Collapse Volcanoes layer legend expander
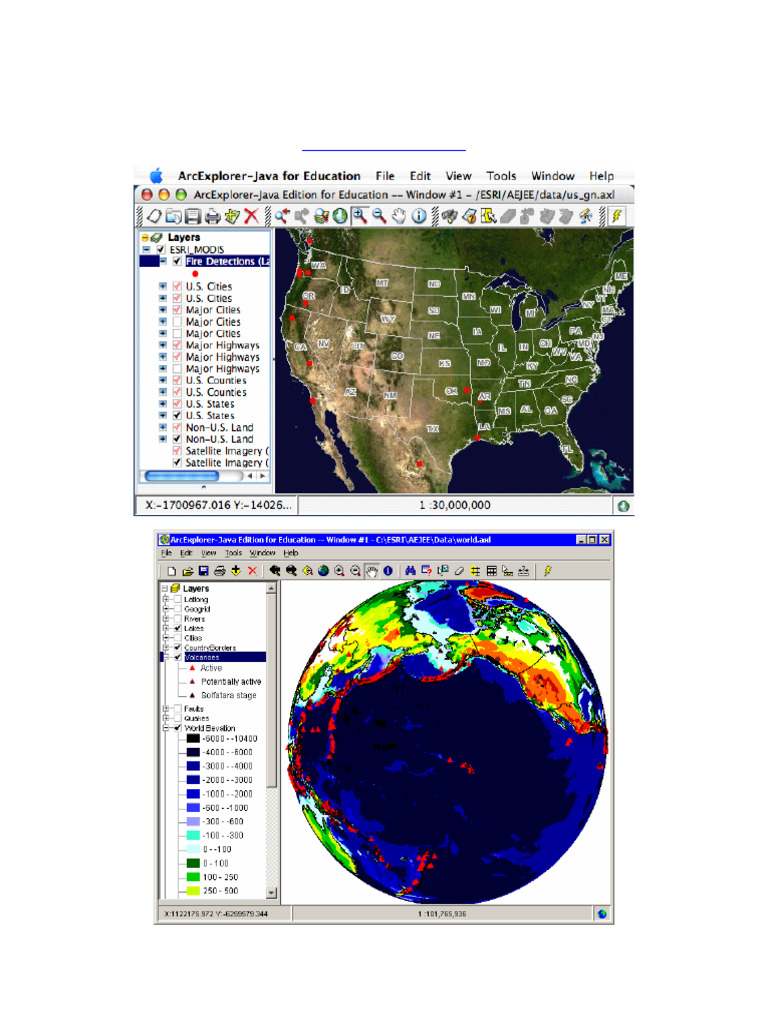768x1024 pixels. (x=166, y=658)
